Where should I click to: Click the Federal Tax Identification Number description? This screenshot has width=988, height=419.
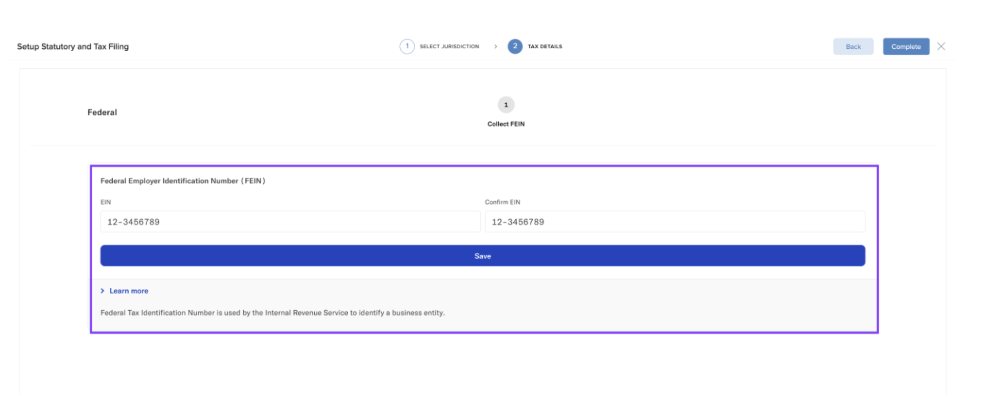coord(273,313)
